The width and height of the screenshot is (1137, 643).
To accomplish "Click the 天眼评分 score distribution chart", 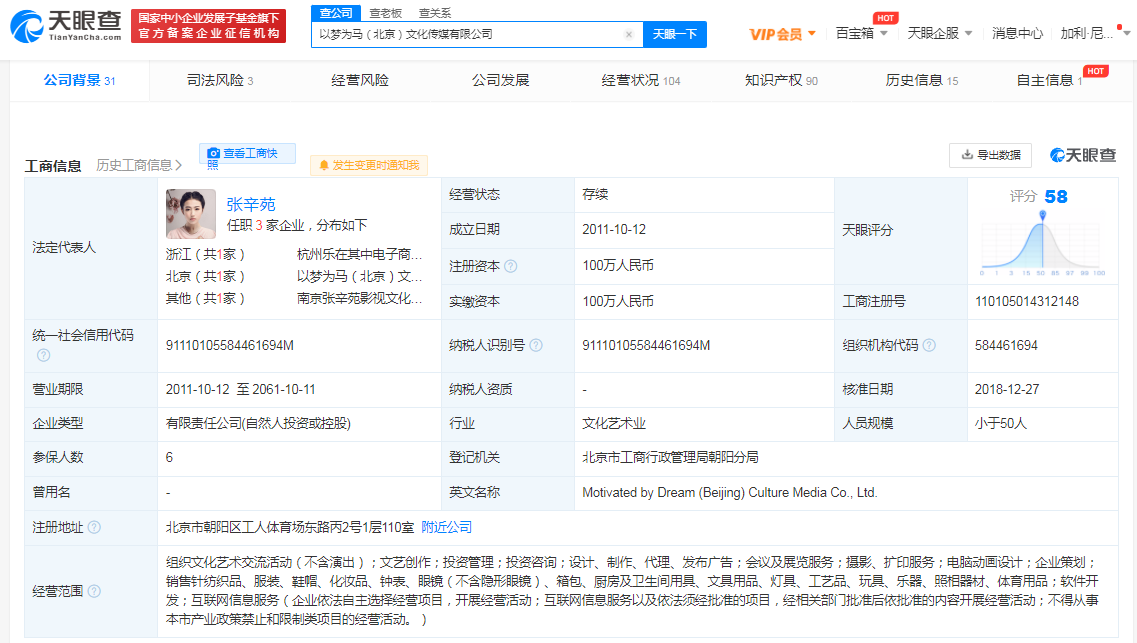I will [1042, 243].
